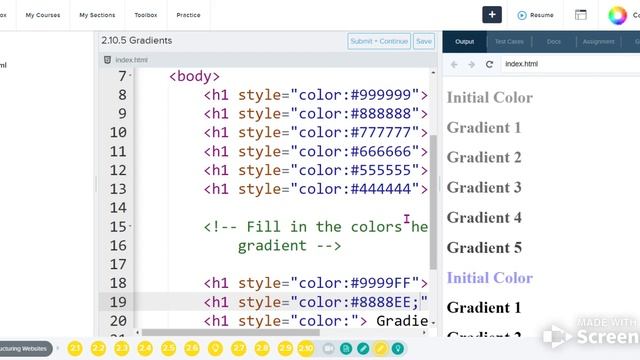Open the yellow pencil current exercise icon

click(x=380, y=349)
